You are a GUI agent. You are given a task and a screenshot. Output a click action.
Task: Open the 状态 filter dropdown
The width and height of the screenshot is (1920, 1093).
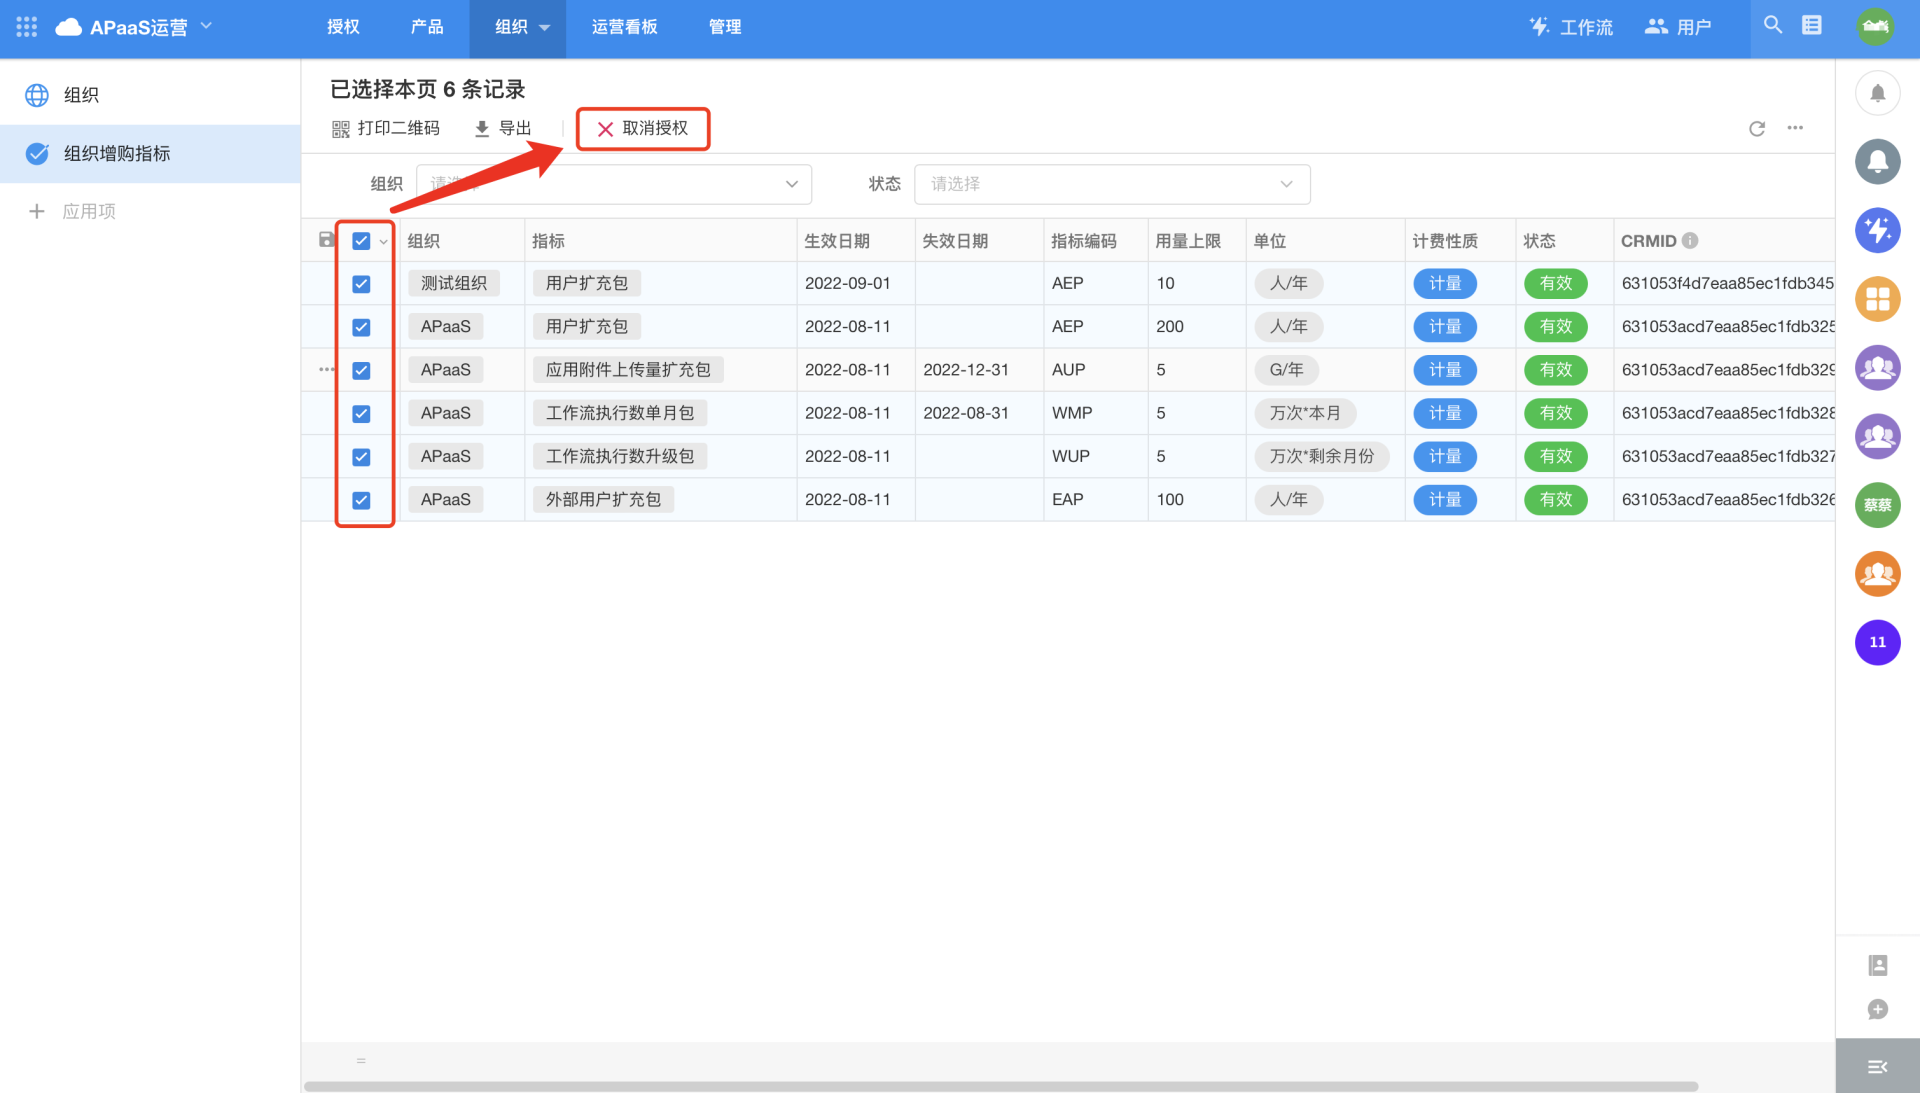(x=1111, y=184)
